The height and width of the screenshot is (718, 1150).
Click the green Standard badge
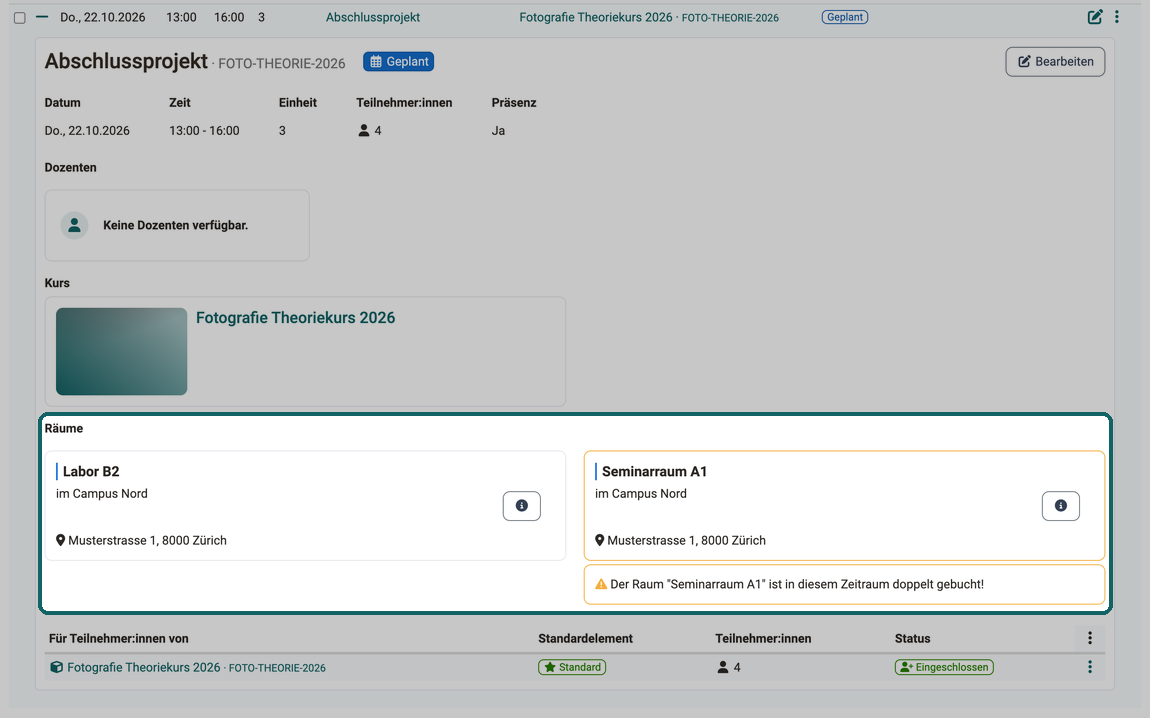(x=572, y=667)
